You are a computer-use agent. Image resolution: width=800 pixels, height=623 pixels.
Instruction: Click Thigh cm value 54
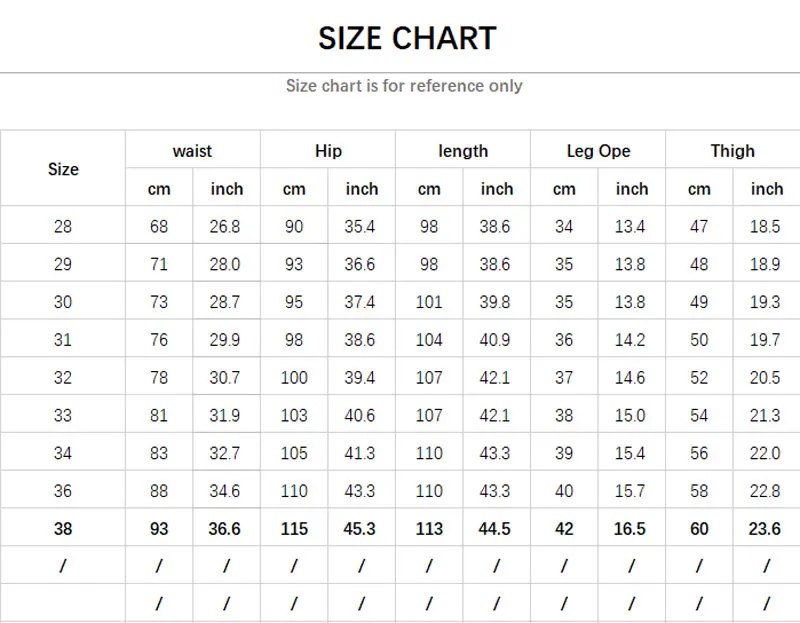pos(699,415)
